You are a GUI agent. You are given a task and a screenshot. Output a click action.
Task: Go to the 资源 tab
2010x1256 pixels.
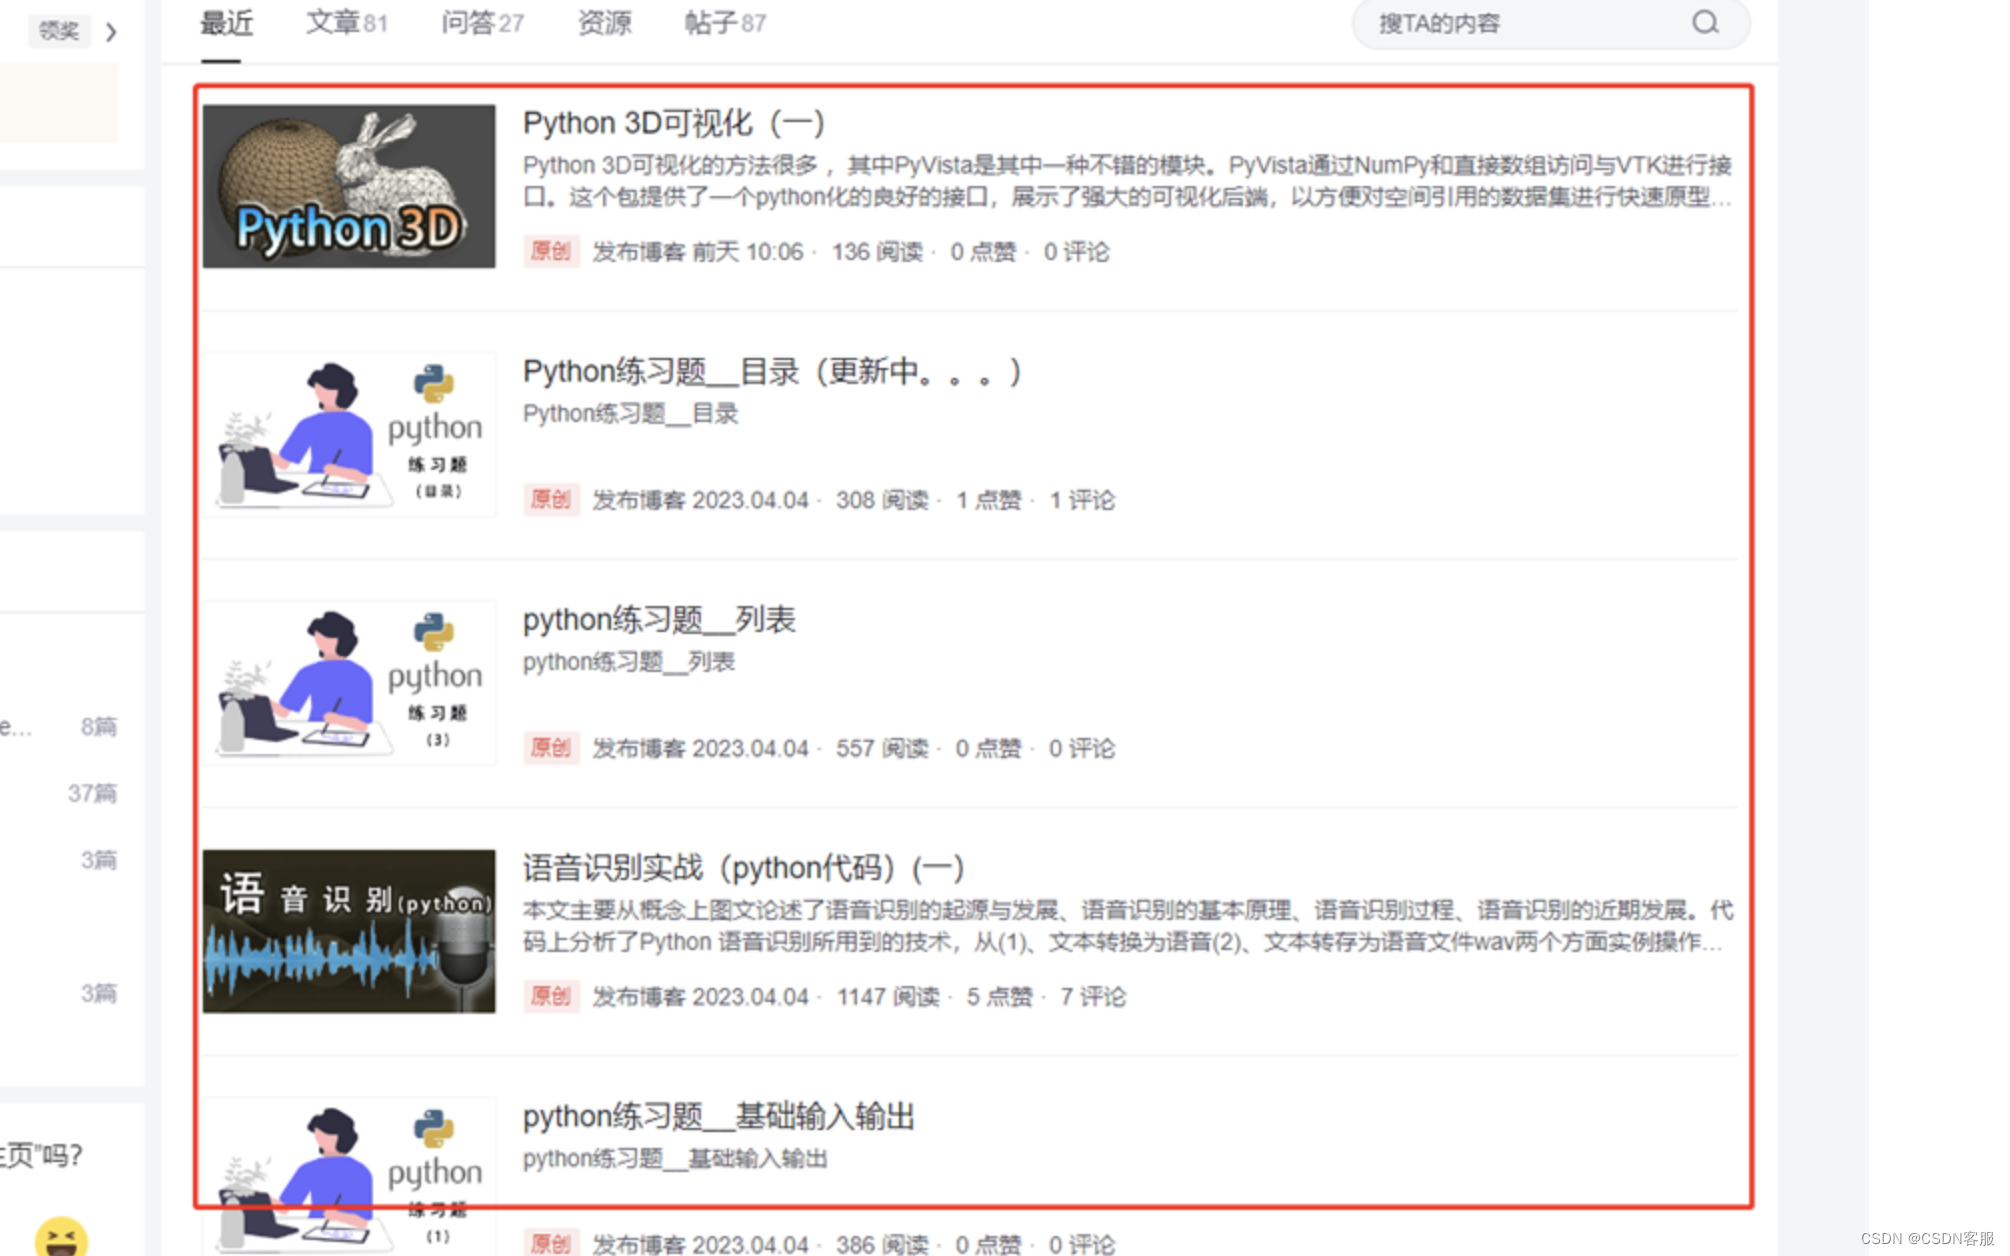click(x=604, y=23)
